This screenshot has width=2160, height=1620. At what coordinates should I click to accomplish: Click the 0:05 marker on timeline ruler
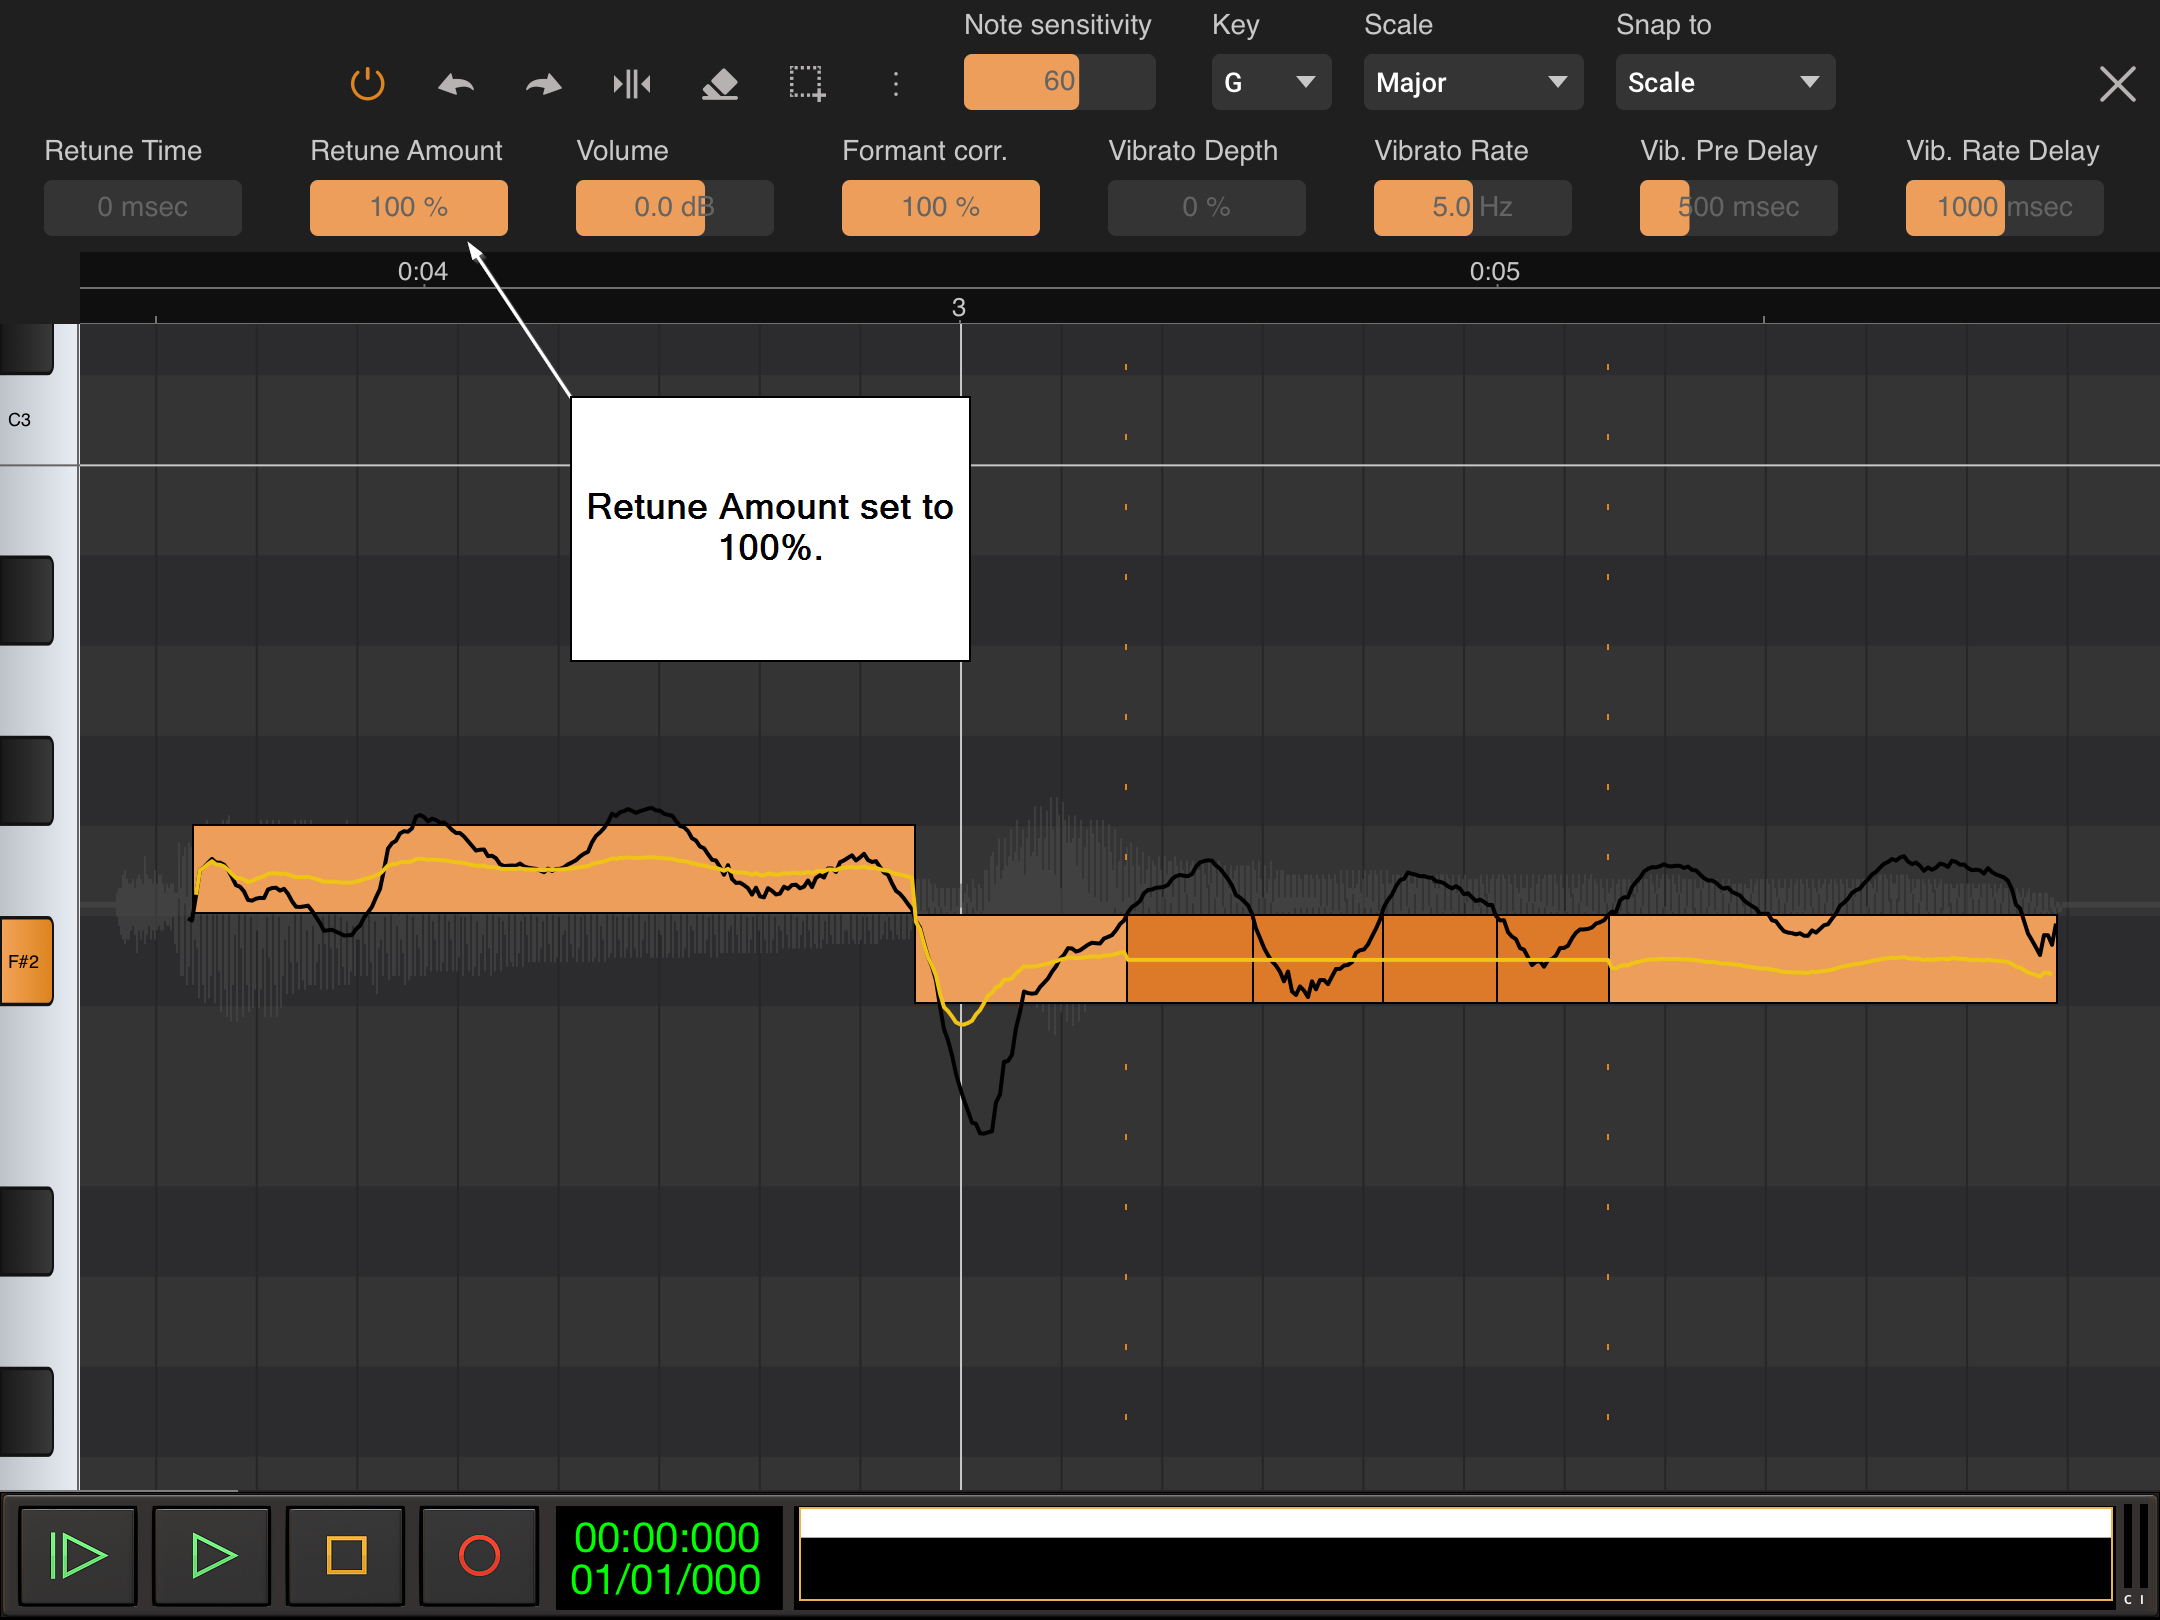point(1494,272)
